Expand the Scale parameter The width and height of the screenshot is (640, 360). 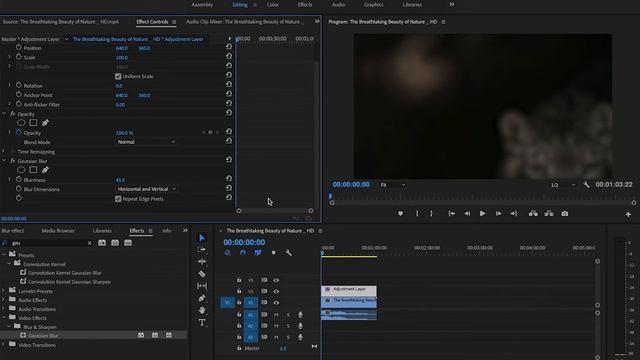[9, 57]
